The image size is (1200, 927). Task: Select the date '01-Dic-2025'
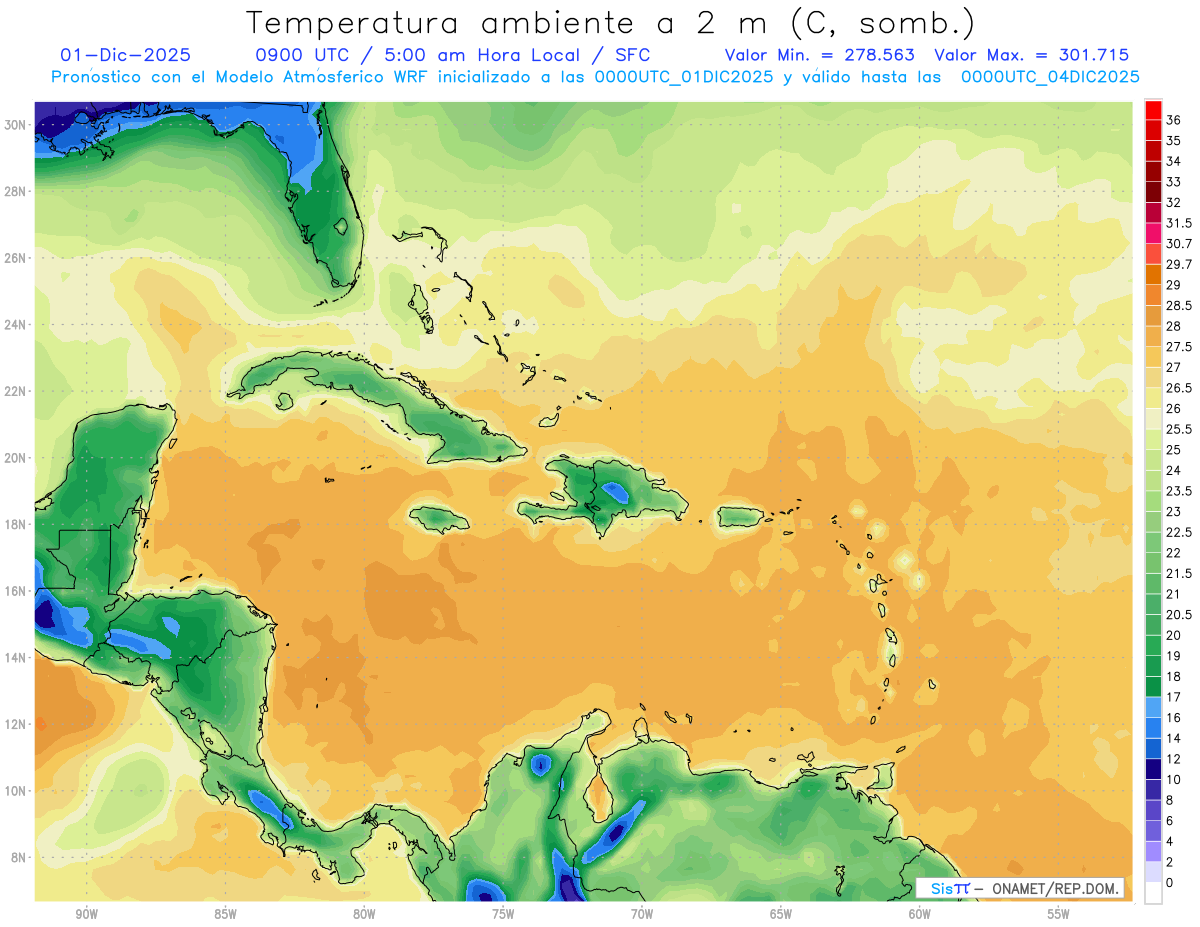[x=126, y=55]
